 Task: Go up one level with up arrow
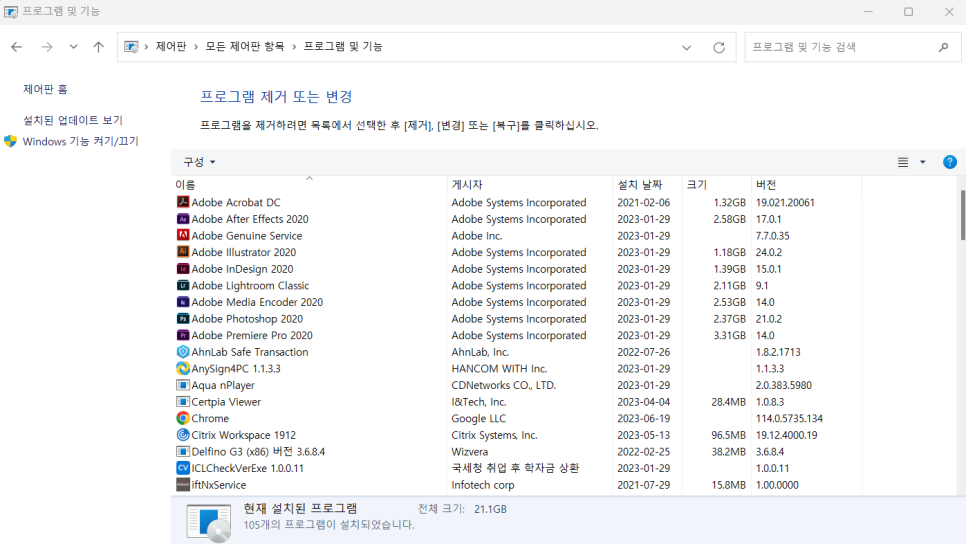pos(99,47)
